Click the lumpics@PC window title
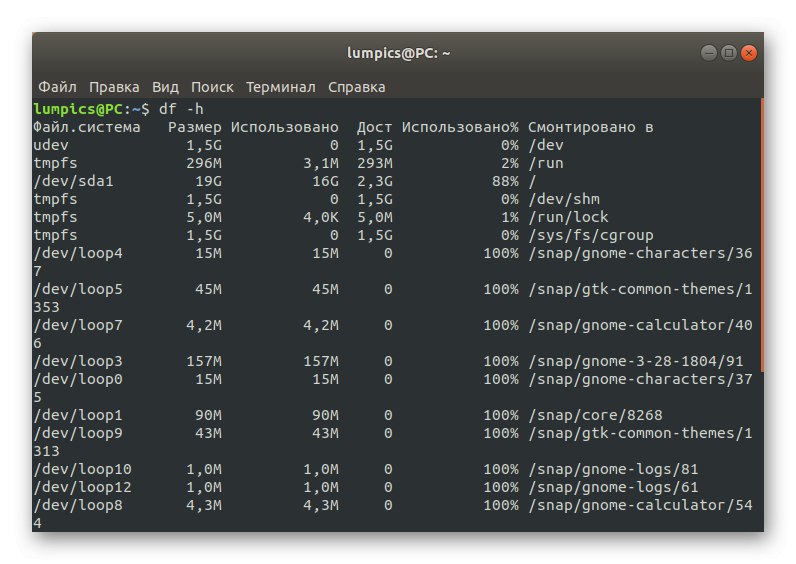This screenshot has width=796, height=564. tap(397, 52)
